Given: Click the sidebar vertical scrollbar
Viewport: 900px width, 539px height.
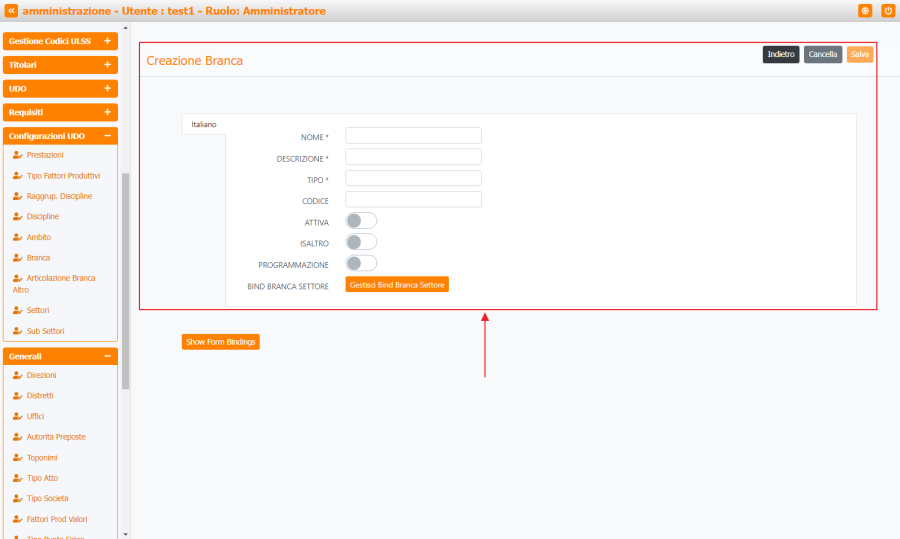Looking at the screenshot, I should pyautogui.click(x=125, y=280).
